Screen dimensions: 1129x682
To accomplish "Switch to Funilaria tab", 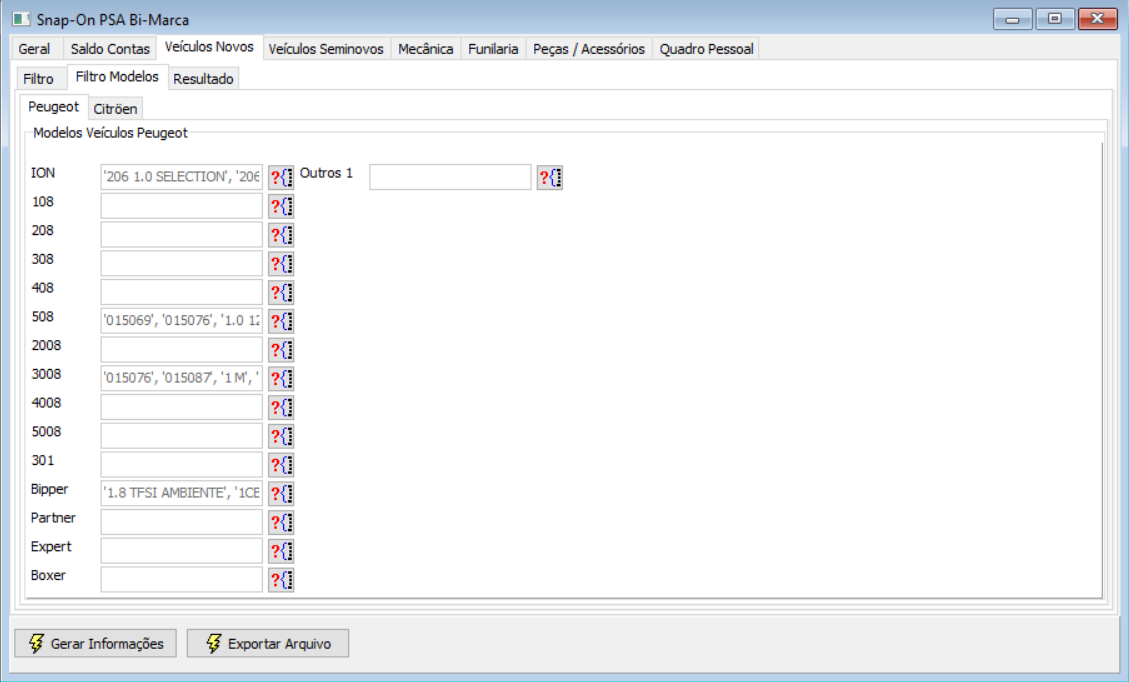I will point(493,49).
